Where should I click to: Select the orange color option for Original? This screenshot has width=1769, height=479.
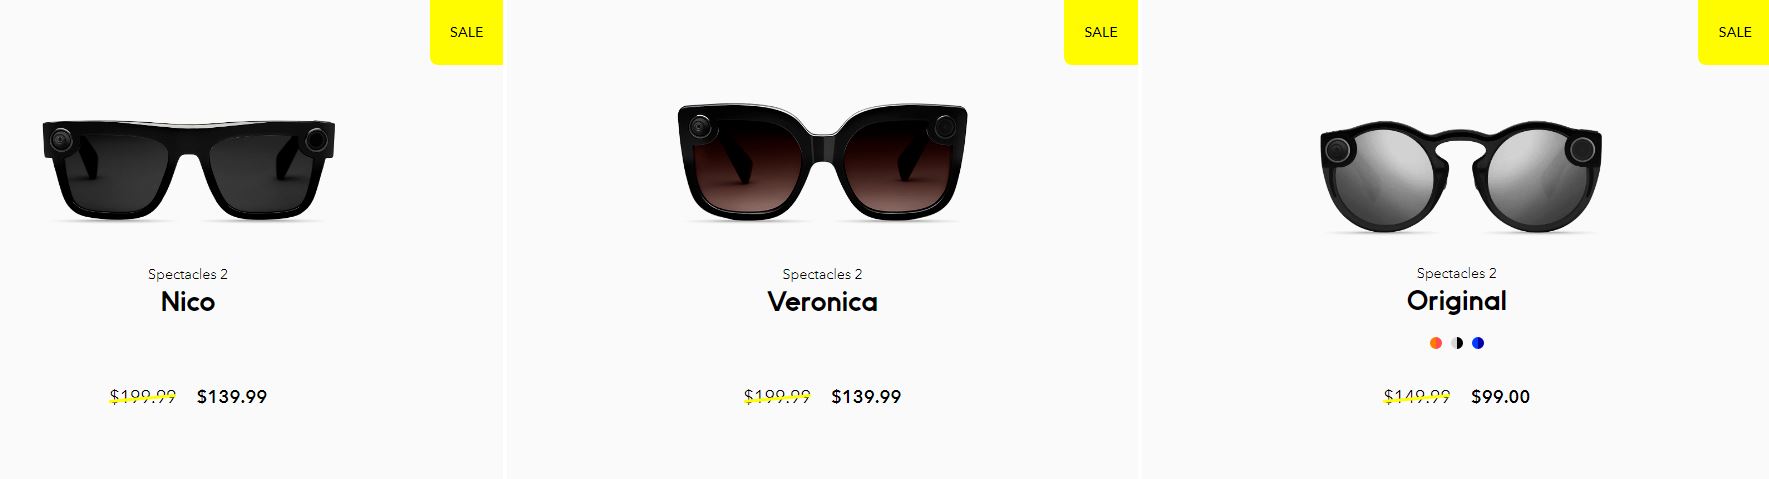[1436, 343]
